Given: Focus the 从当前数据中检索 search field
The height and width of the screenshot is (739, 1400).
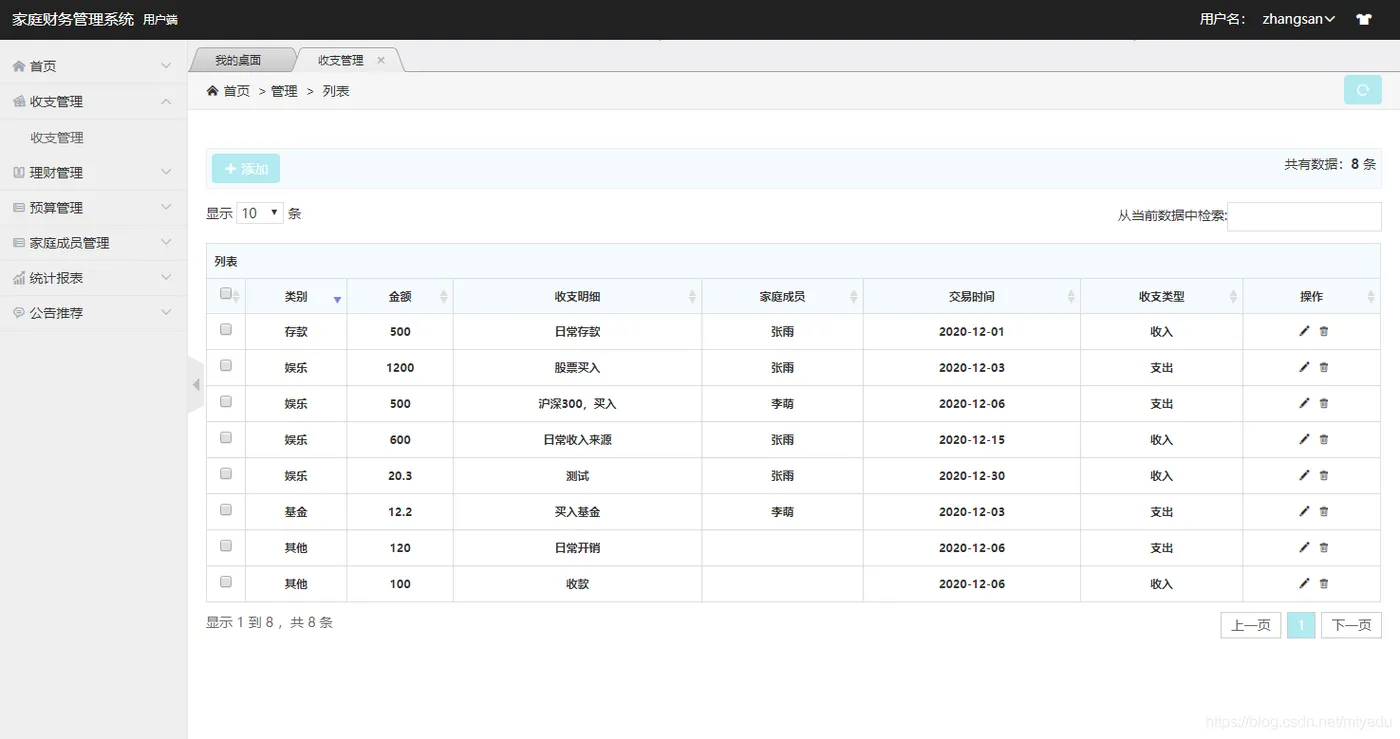Looking at the screenshot, I should [x=1304, y=216].
